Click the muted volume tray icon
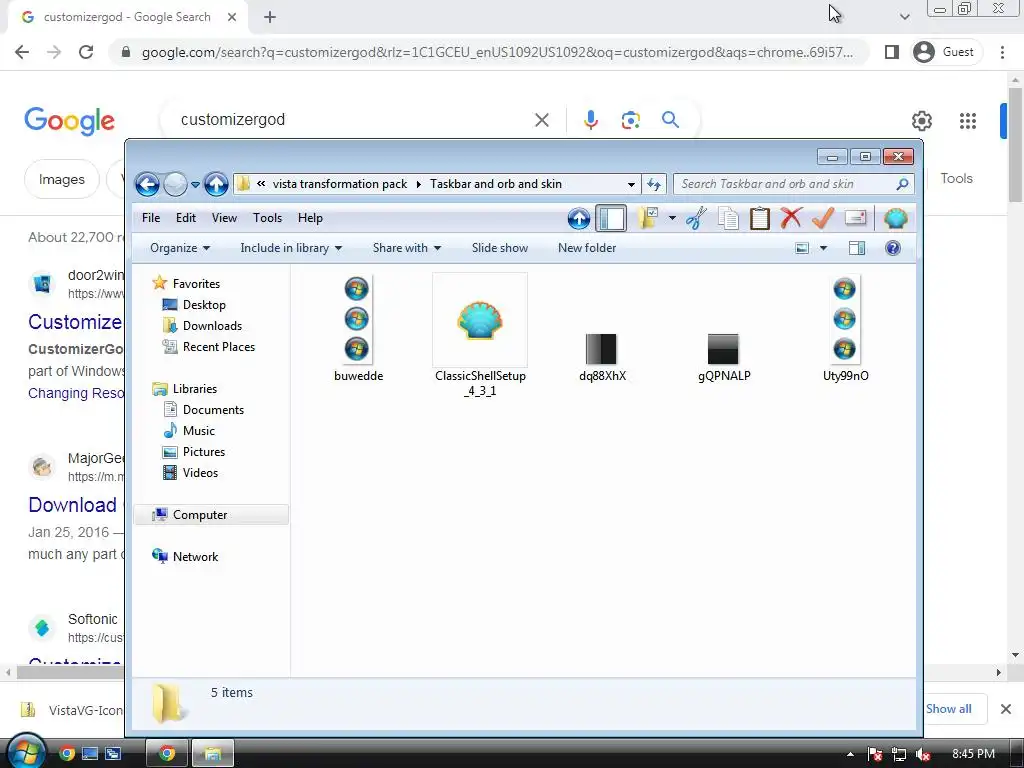Image resolution: width=1024 pixels, height=768 pixels. [x=923, y=754]
